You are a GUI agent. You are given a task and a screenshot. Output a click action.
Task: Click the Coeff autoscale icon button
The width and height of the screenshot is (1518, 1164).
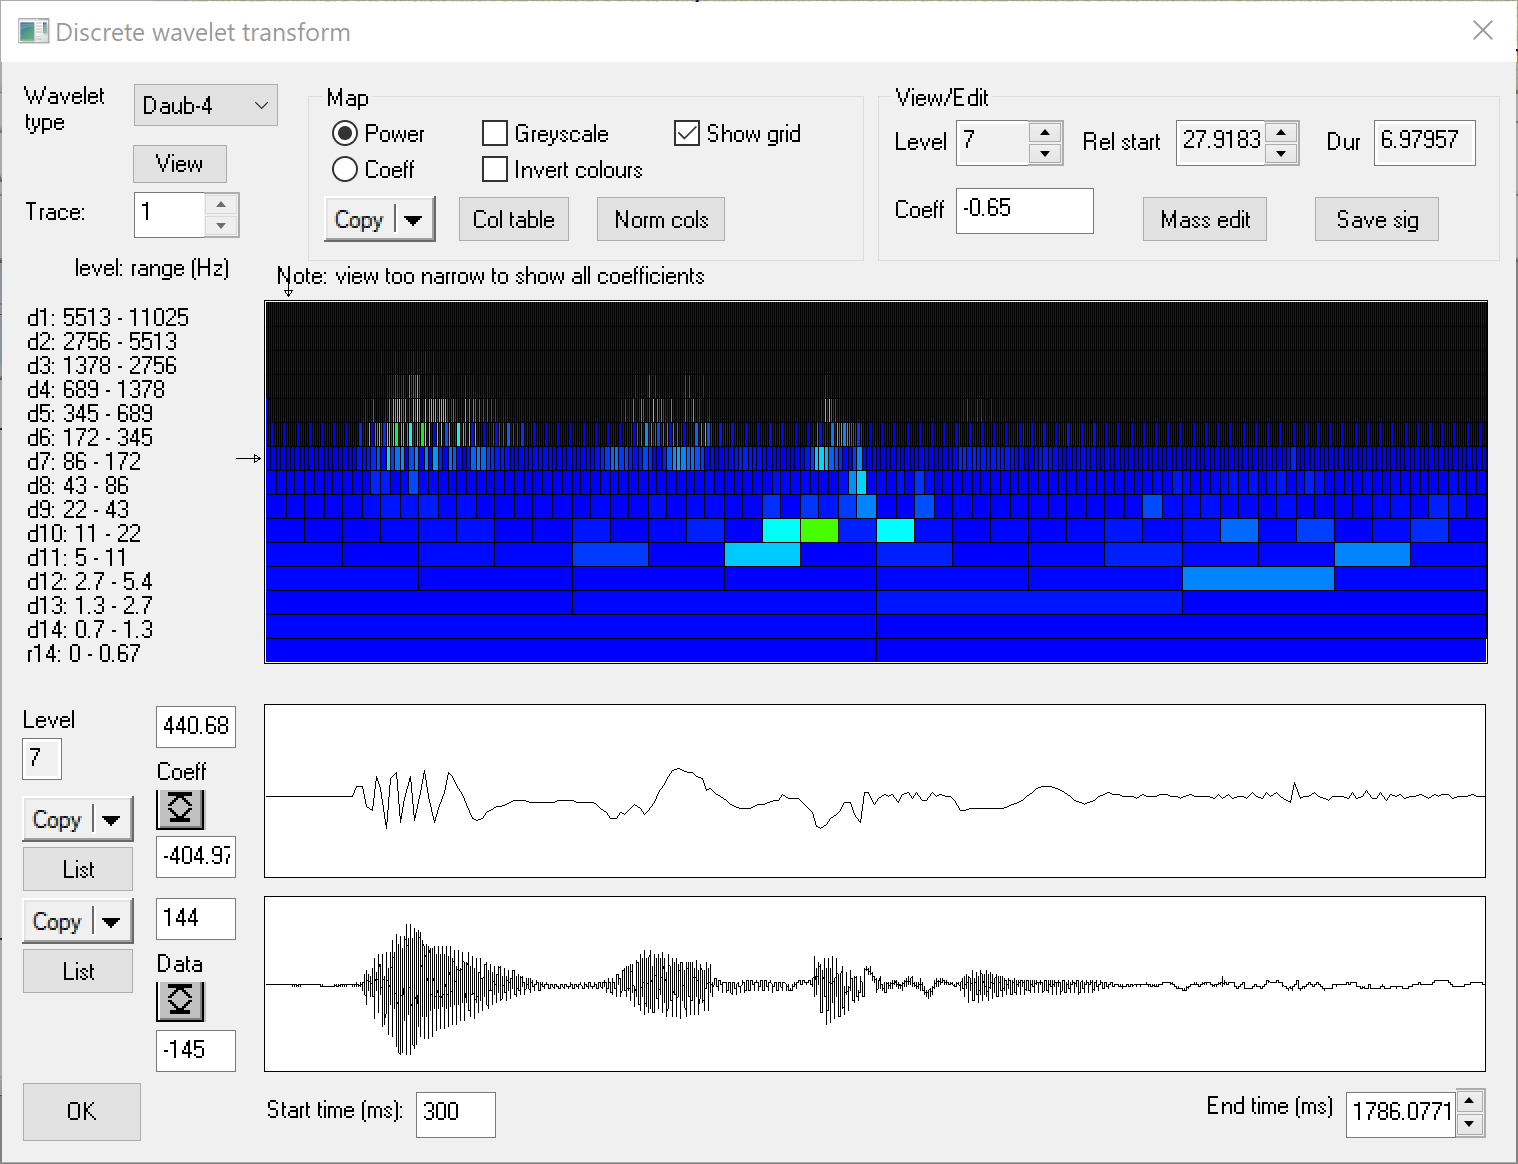[180, 809]
